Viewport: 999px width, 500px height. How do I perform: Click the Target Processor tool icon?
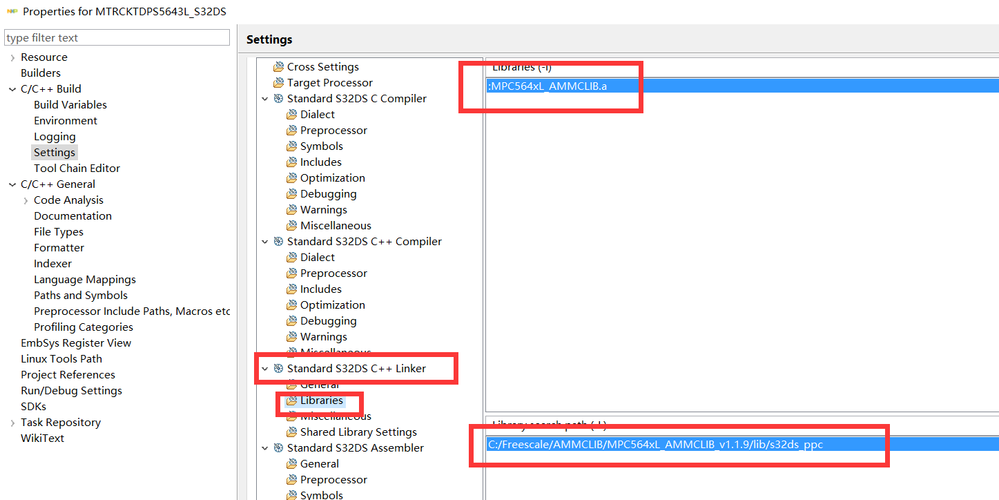[x=278, y=83]
